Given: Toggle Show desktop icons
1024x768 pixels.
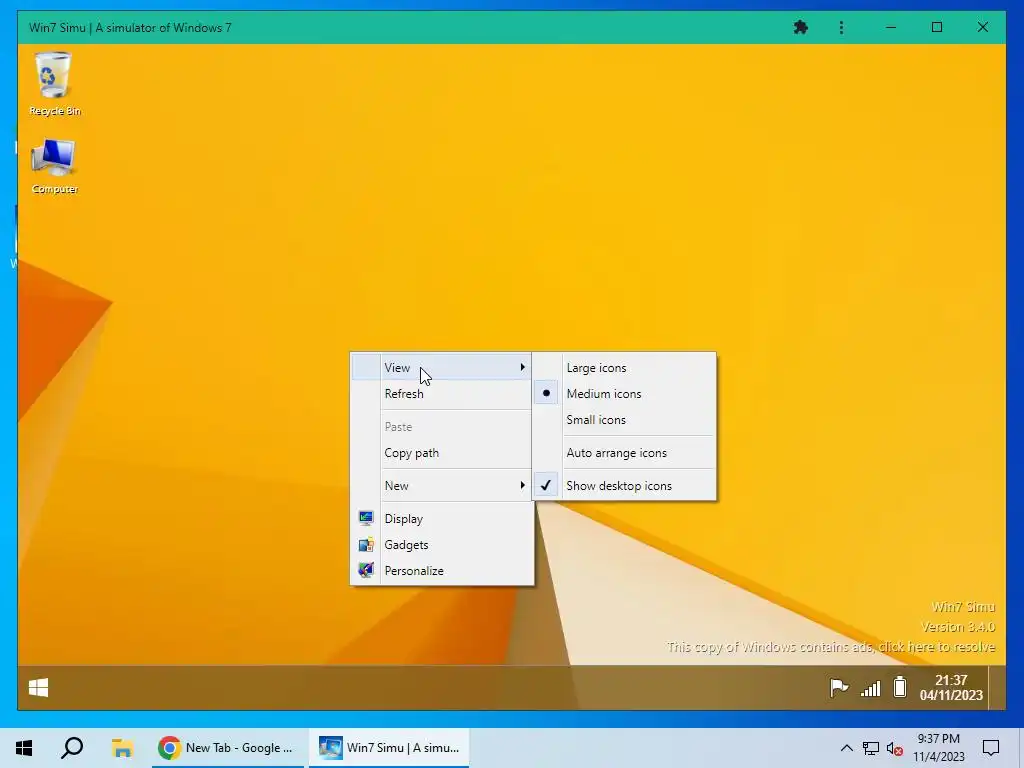Looking at the screenshot, I should click(624, 486).
